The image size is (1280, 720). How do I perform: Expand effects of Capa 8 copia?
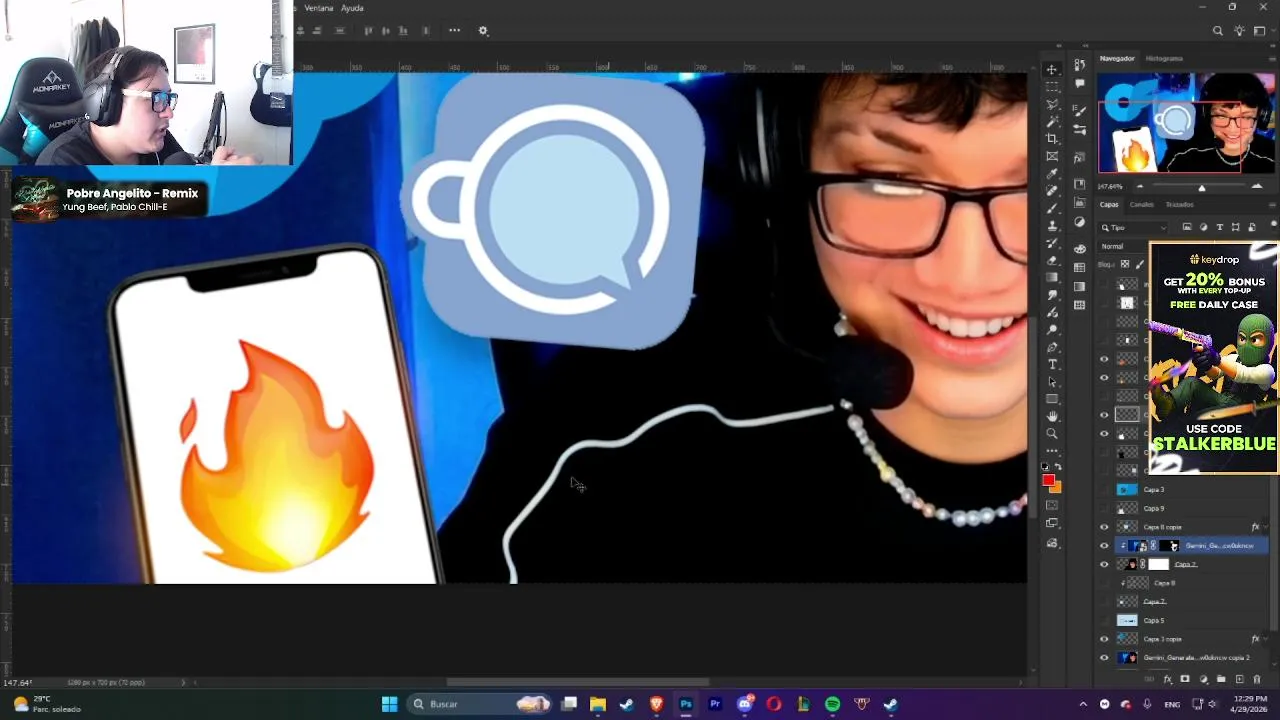point(1267,527)
